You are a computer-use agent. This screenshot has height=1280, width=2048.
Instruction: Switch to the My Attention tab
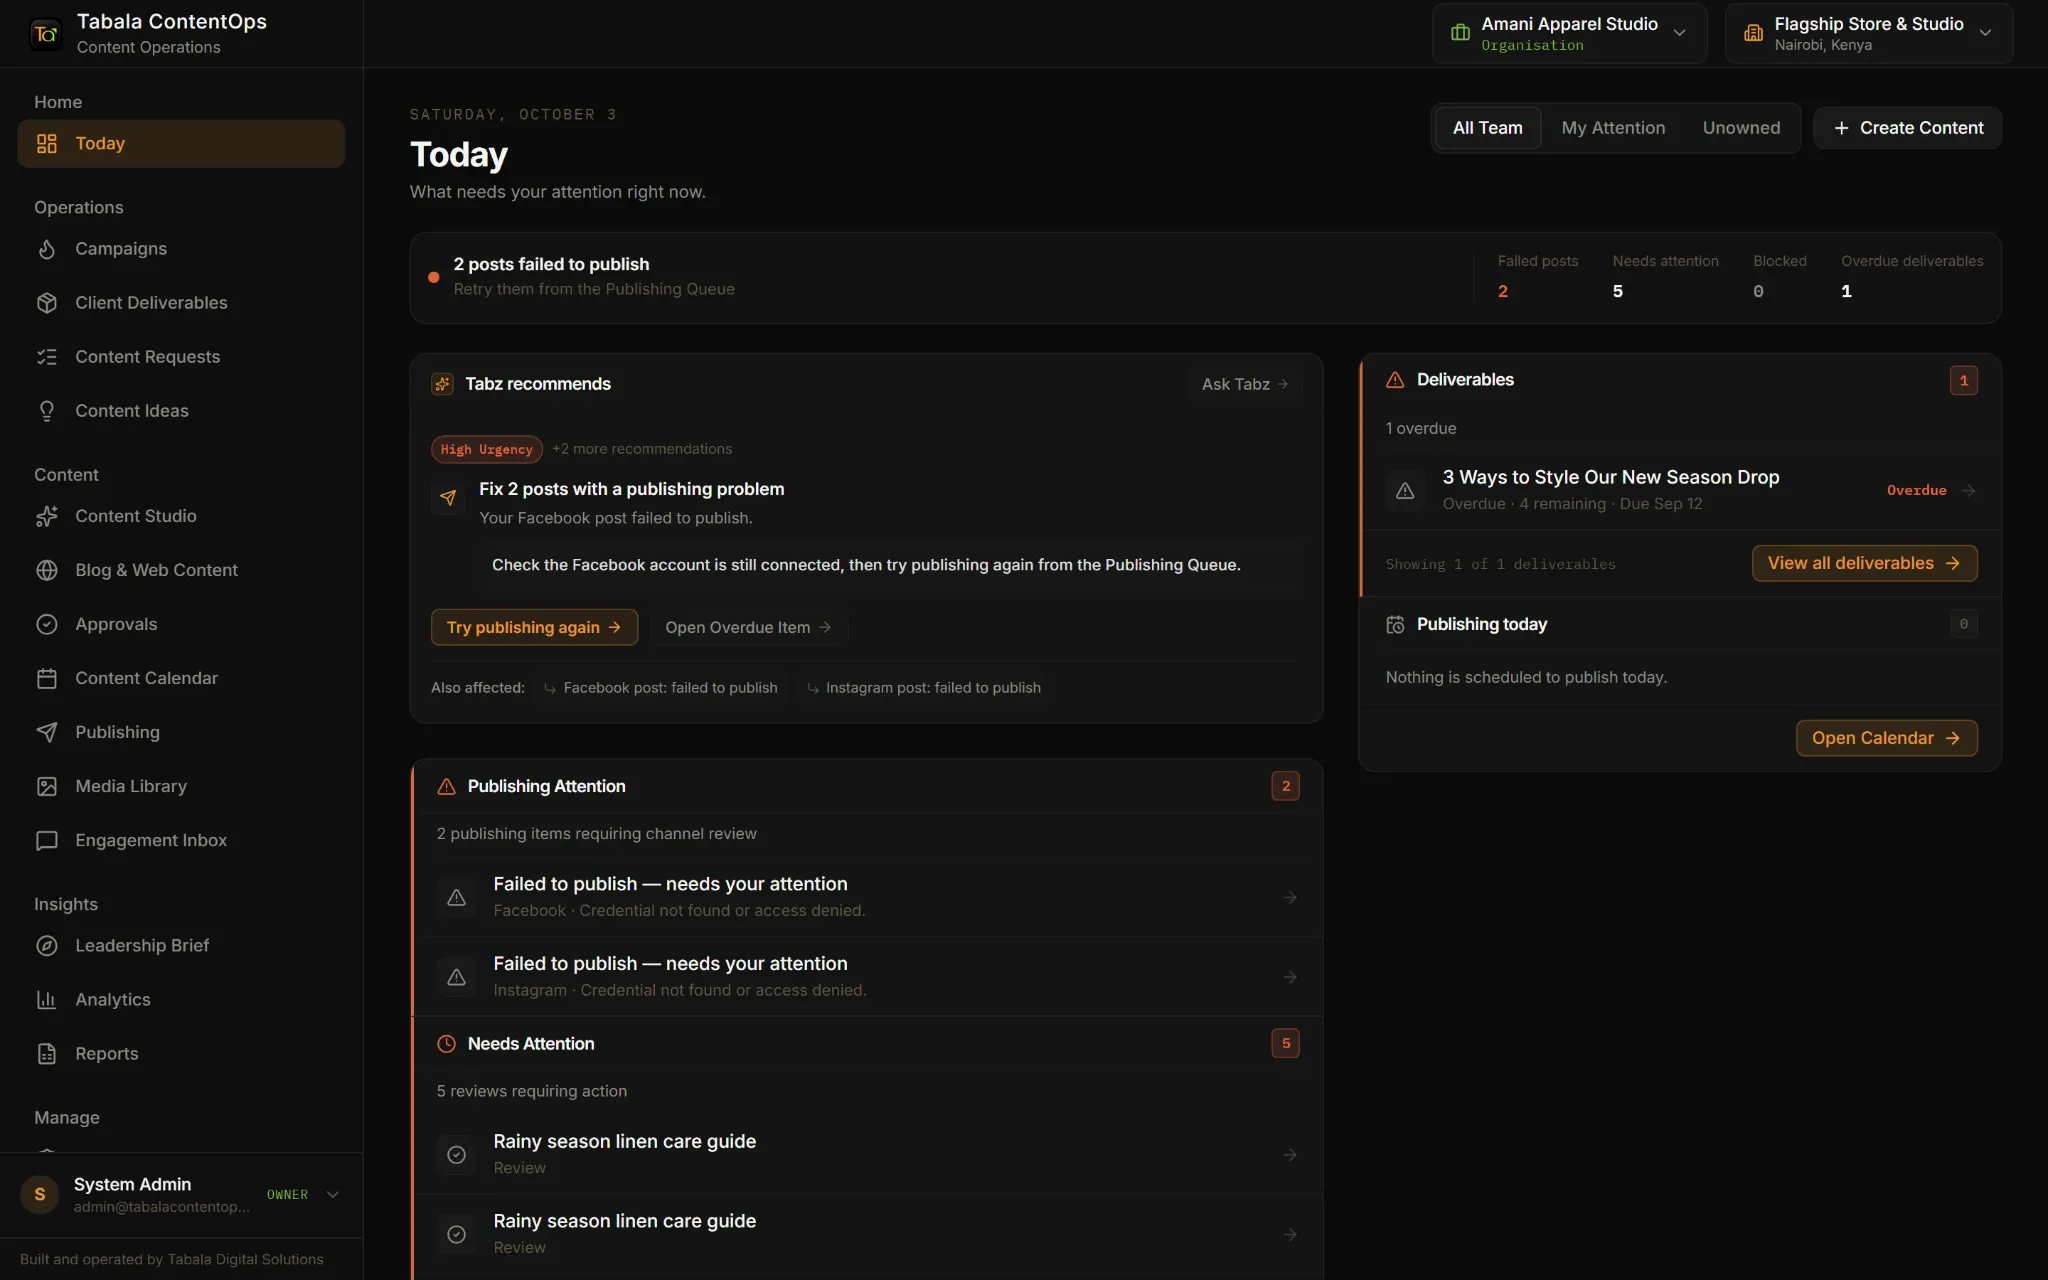click(1613, 128)
